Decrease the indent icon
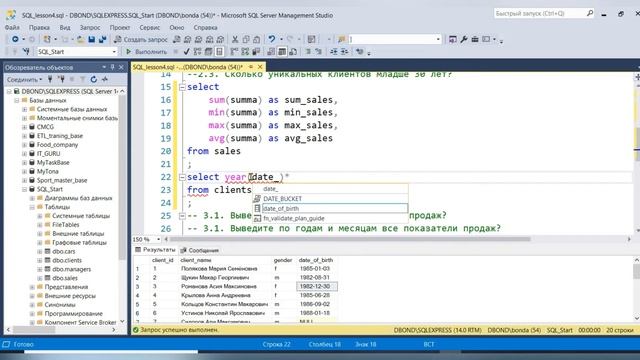 point(334,51)
